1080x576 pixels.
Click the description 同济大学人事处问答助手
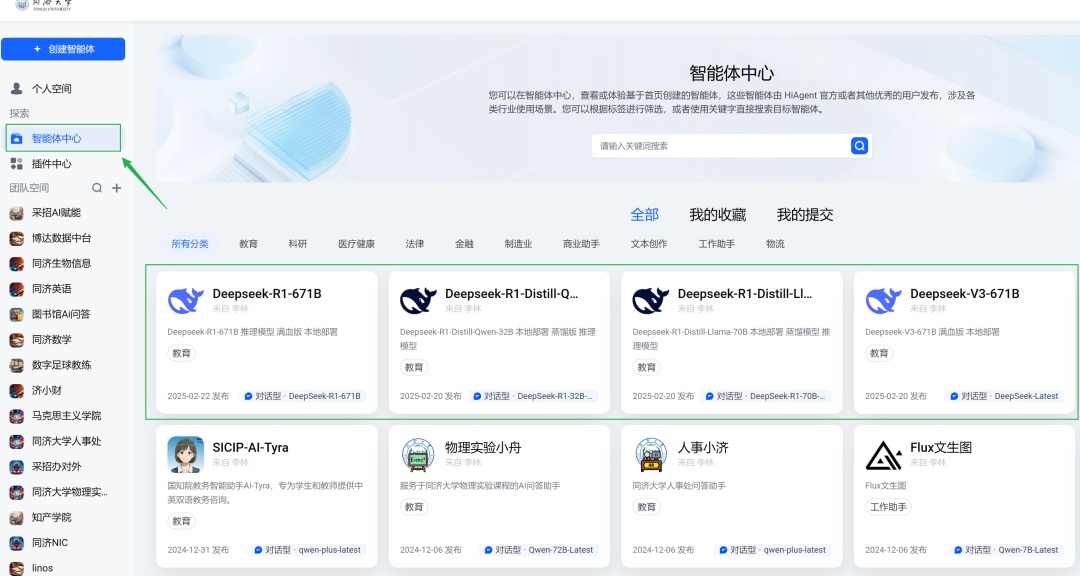pos(679,486)
